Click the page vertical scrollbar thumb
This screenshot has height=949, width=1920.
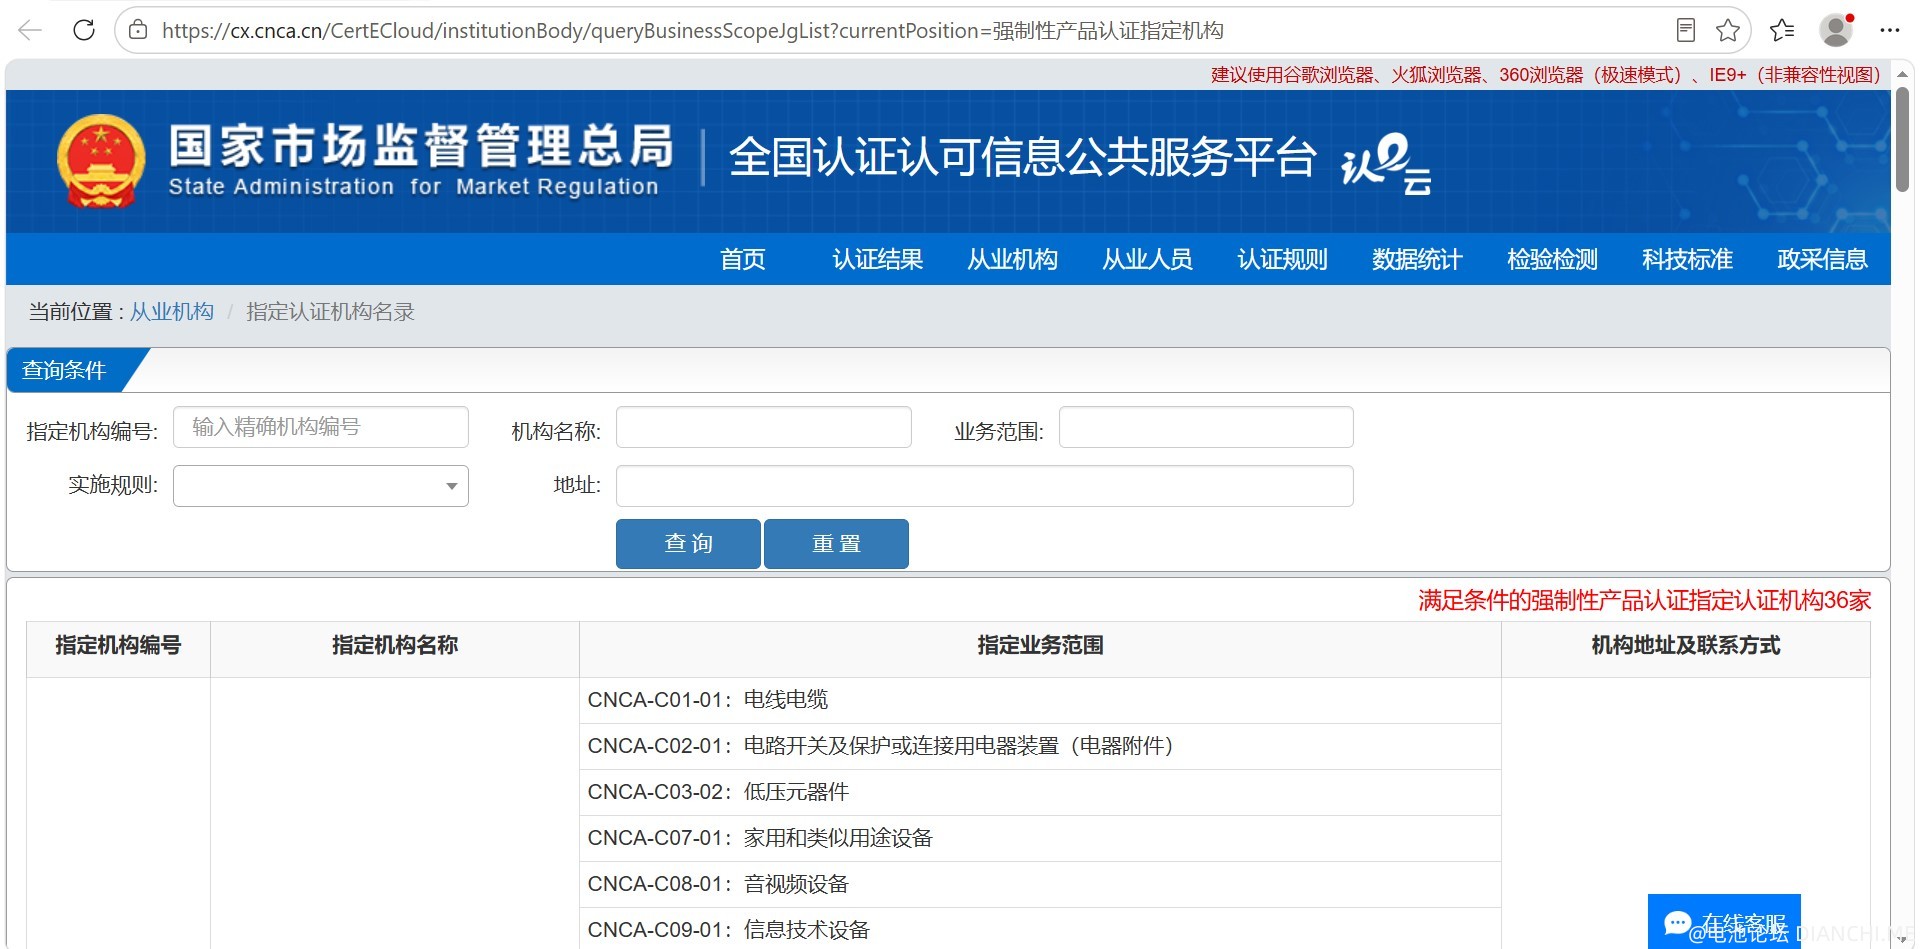(1902, 139)
